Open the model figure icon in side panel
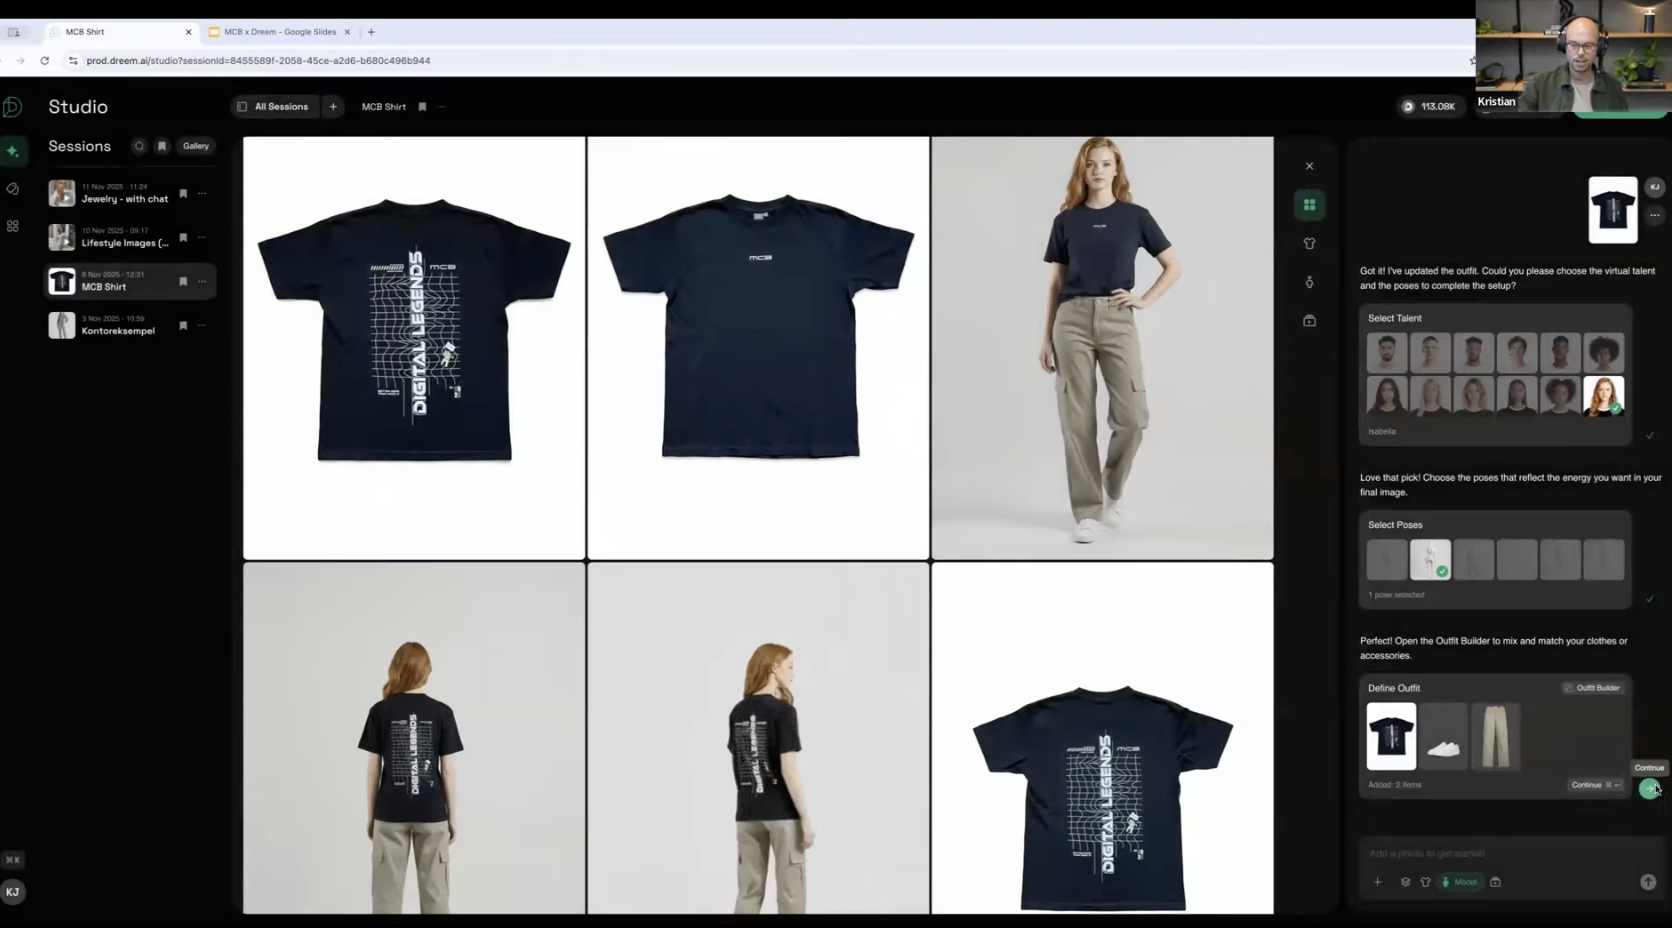Image resolution: width=1672 pixels, height=928 pixels. (1309, 282)
